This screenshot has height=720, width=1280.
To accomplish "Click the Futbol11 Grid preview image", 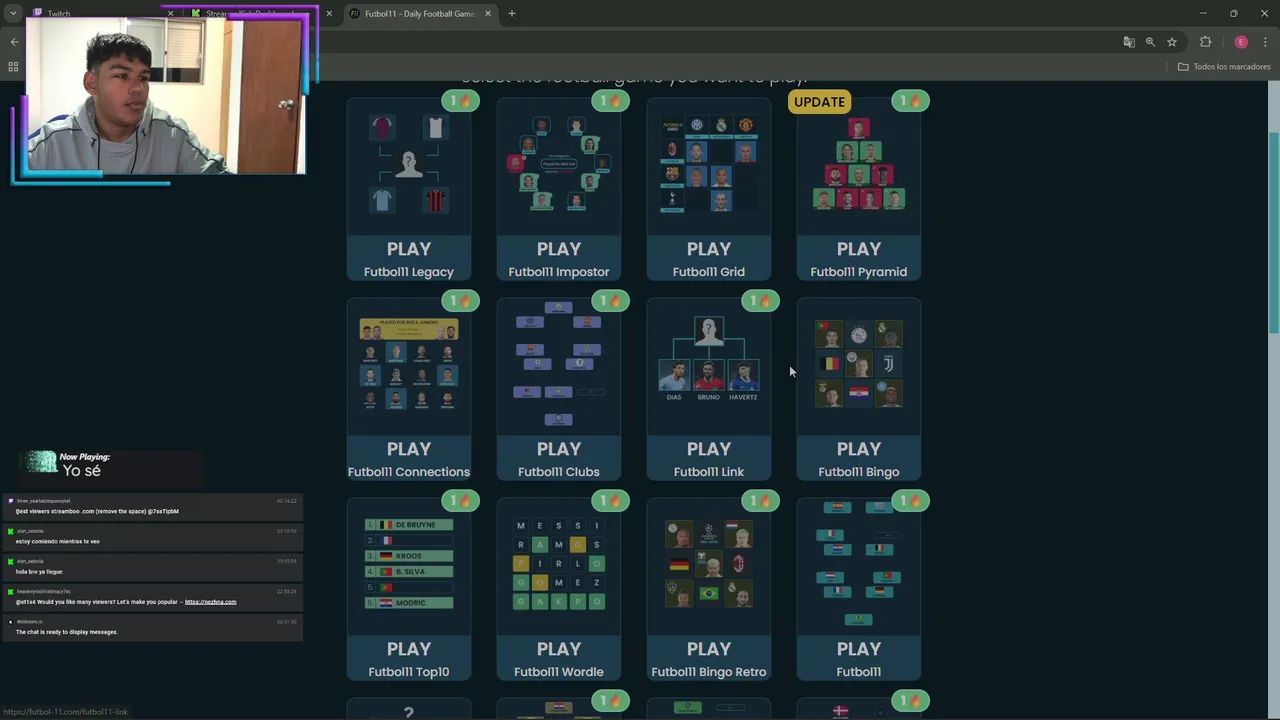I will (x=709, y=165).
